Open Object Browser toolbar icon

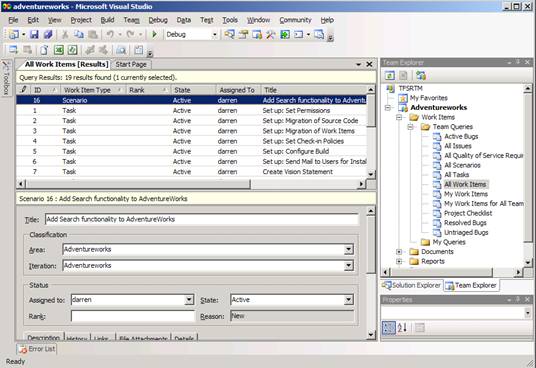click(x=257, y=35)
